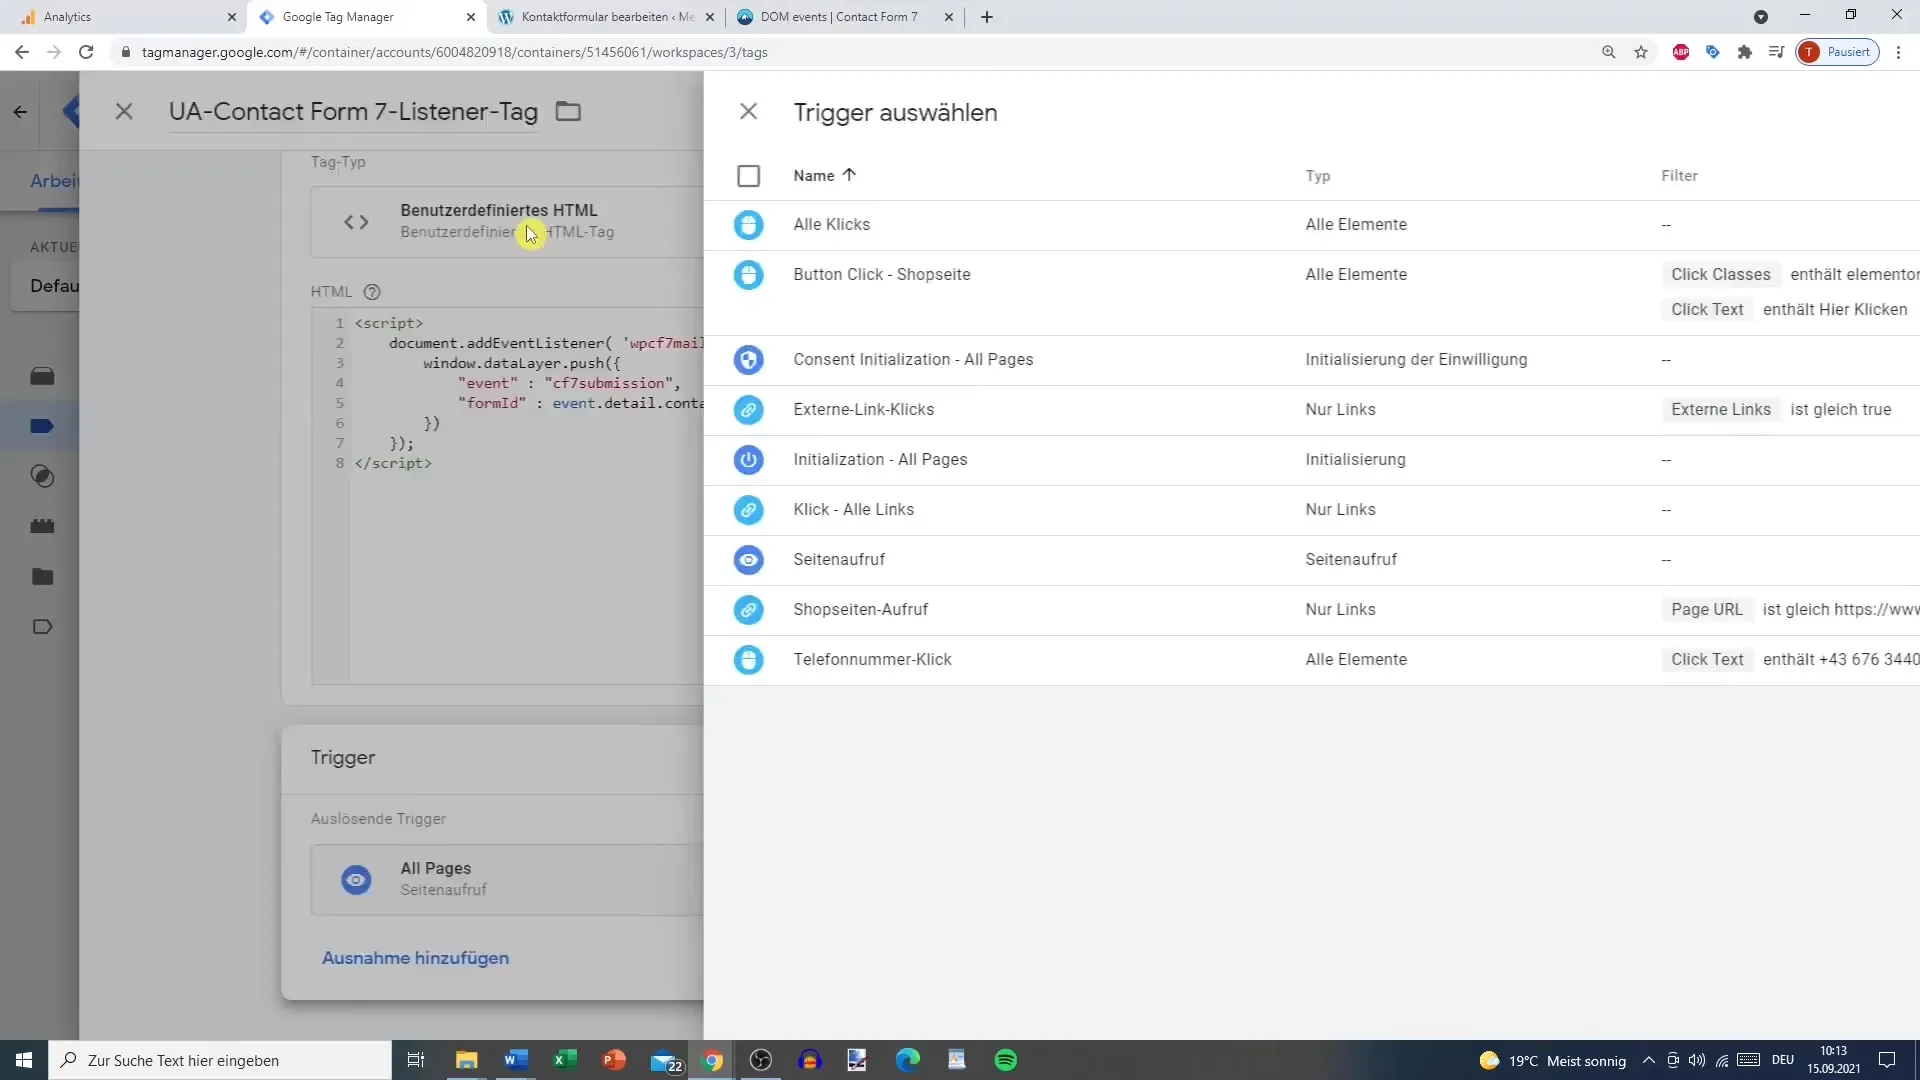Switch to DOM events Contact Form 7 tab
Image resolution: width=1920 pixels, height=1080 pixels.
click(x=844, y=17)
